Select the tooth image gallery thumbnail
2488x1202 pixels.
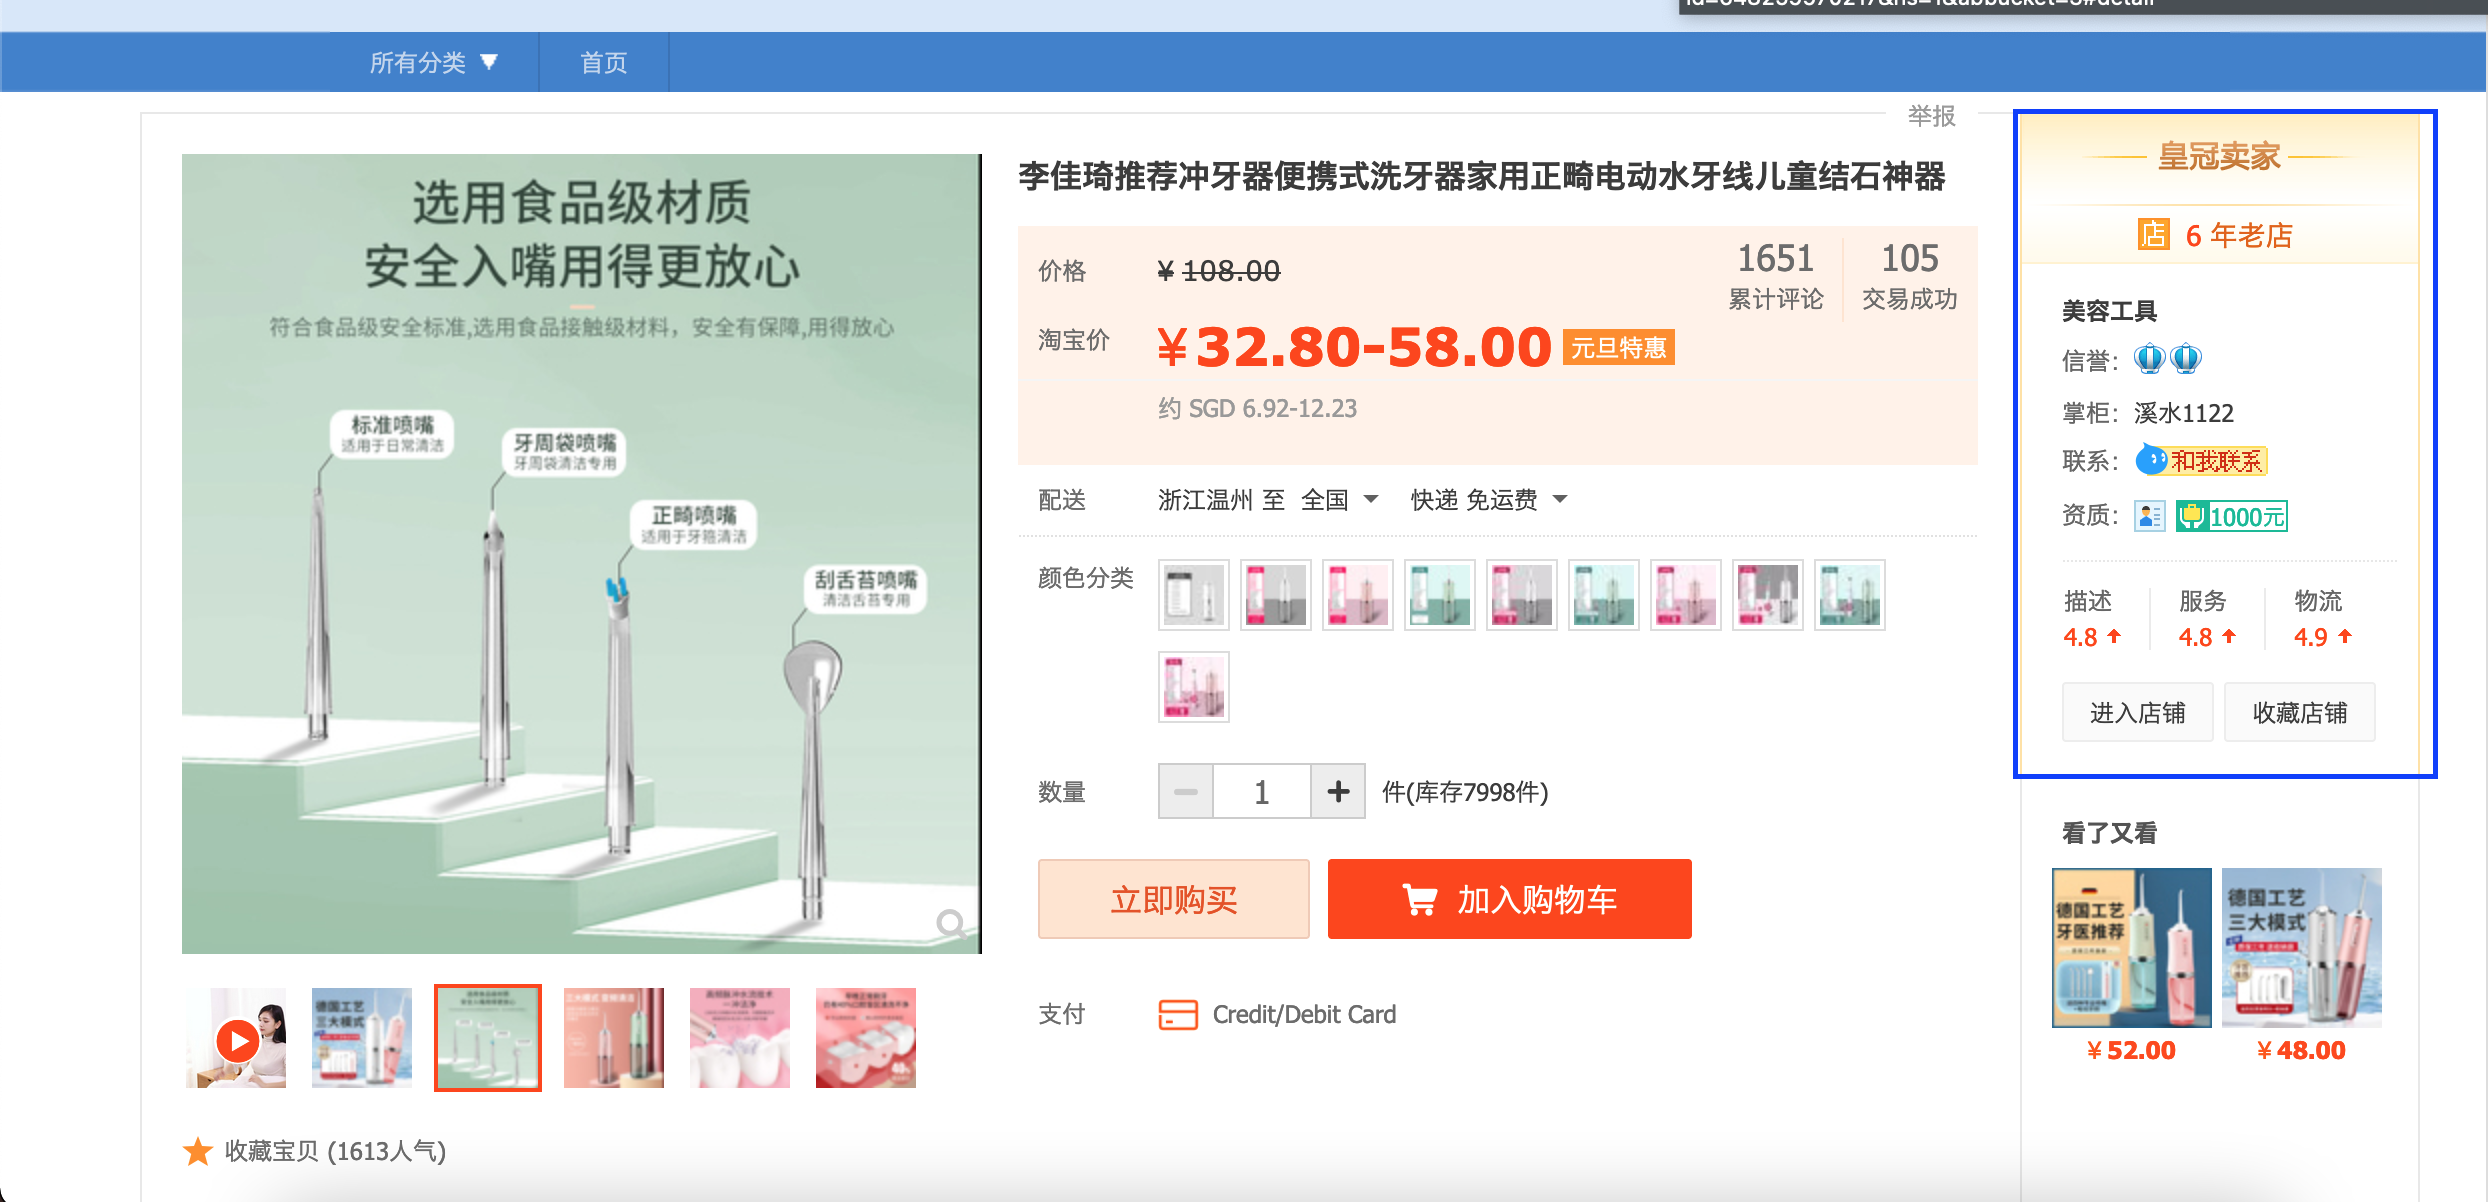point(740,1038)
